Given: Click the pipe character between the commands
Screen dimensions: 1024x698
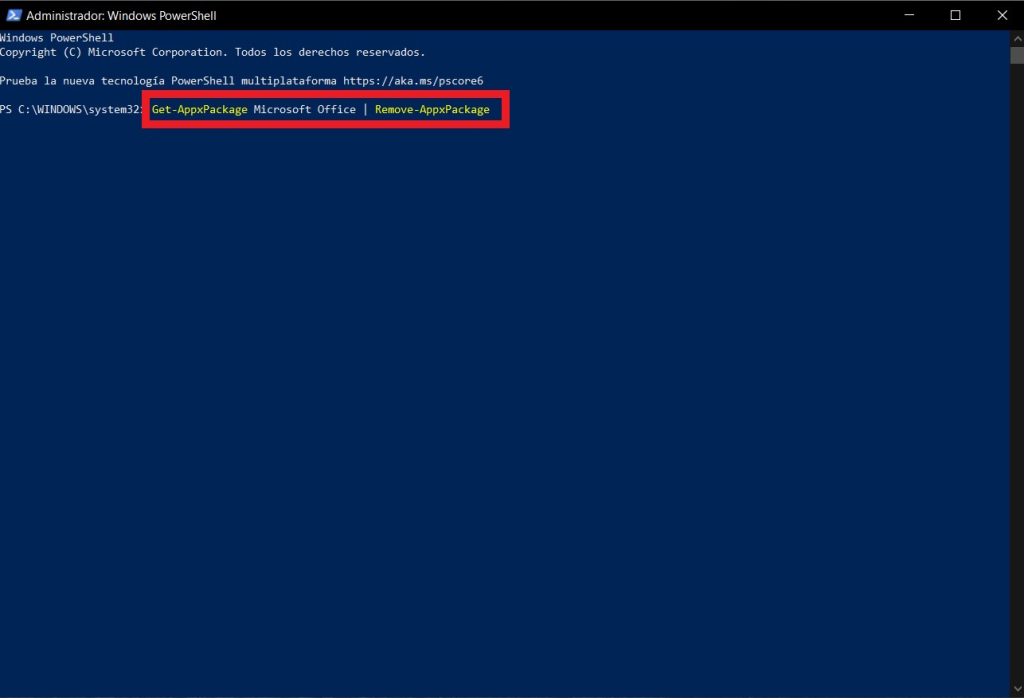Looking at the screenshot, I should [365, 109].
